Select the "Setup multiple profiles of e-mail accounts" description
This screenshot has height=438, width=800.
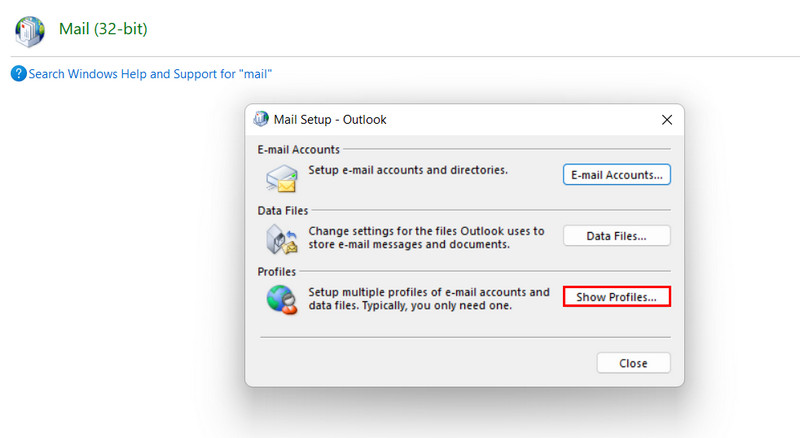pos(429,299)
